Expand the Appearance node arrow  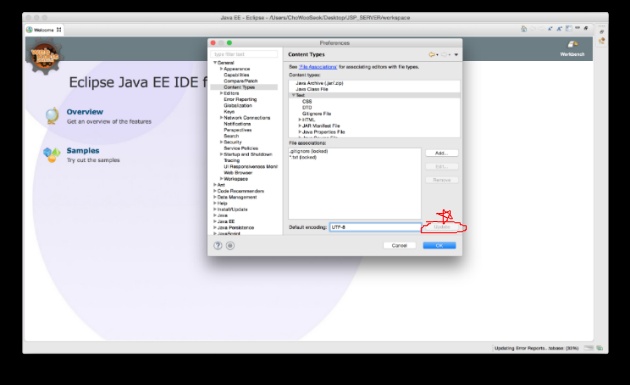coord(221,69)
